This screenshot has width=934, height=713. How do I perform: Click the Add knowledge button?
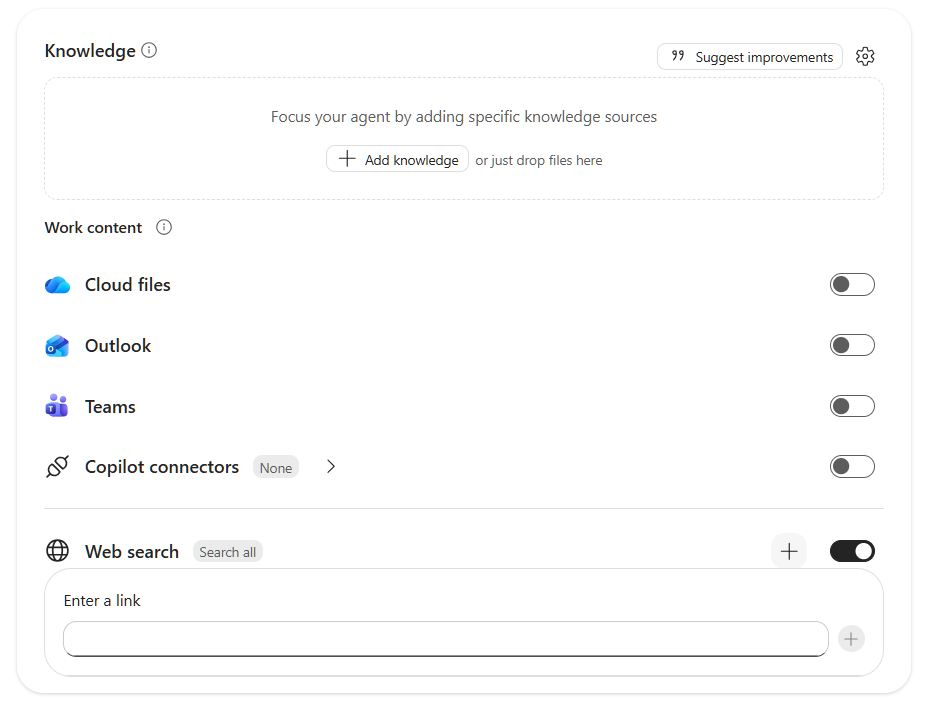397,159
